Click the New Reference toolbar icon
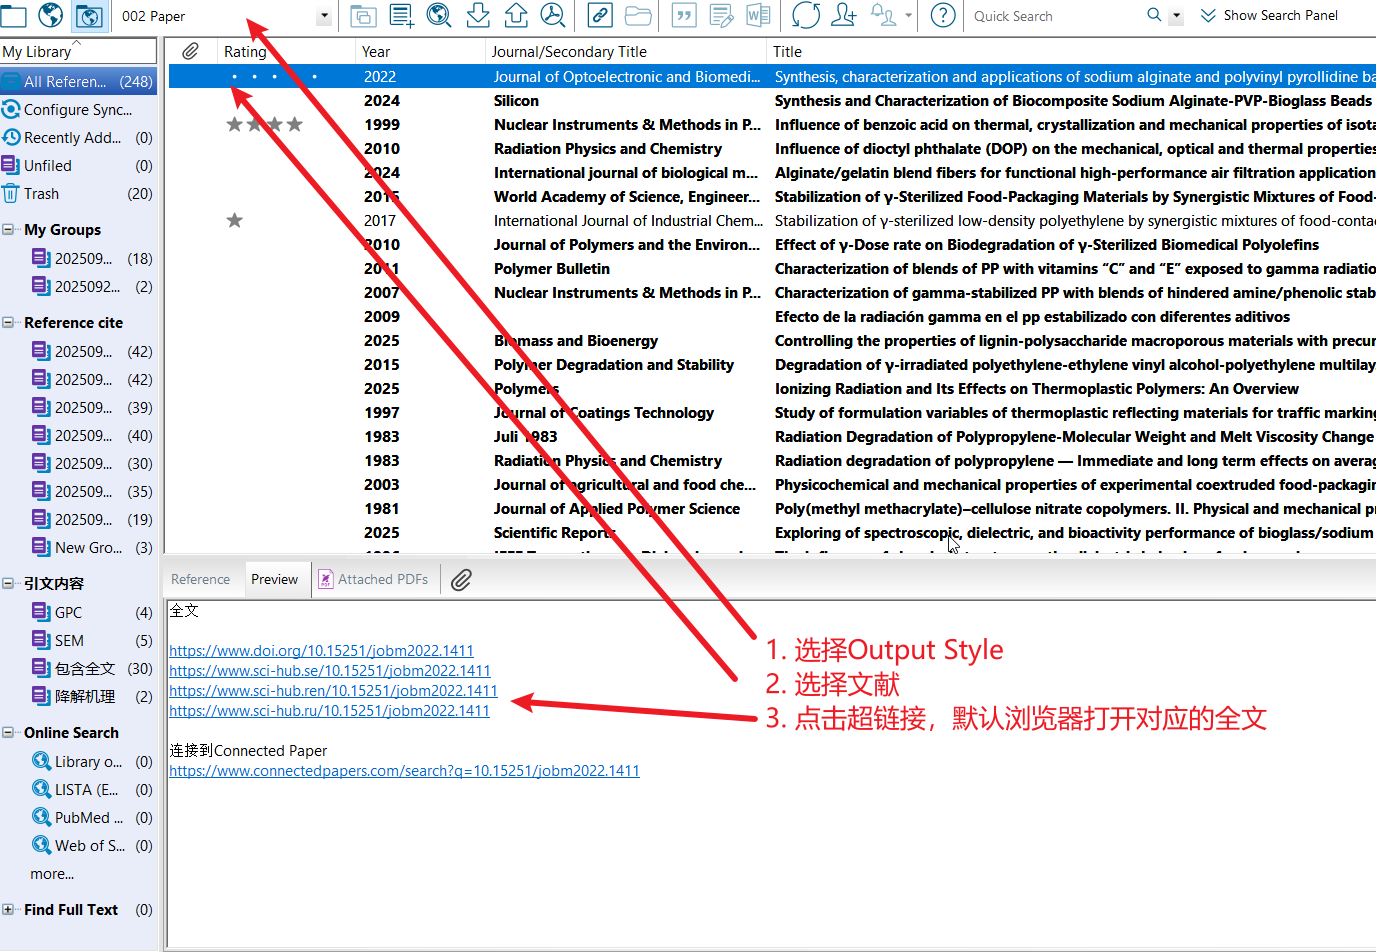Screen dimensions: 1376x952 pyautogui.click(x=401, y=15)
